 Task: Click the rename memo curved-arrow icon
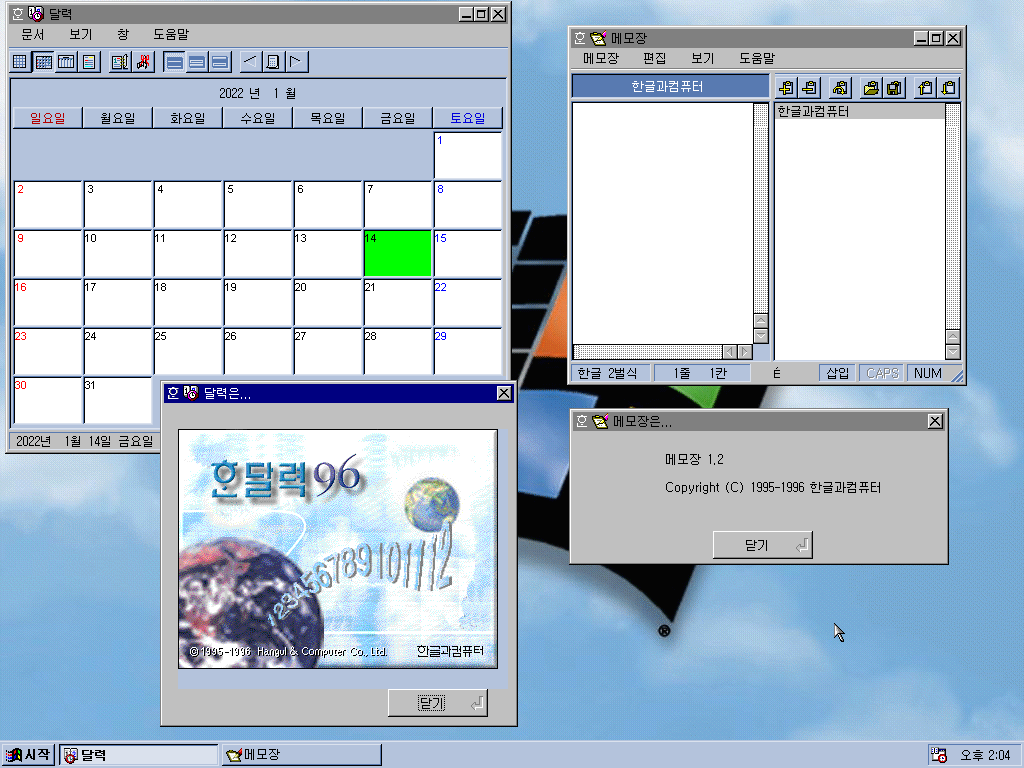coord(840,87)
